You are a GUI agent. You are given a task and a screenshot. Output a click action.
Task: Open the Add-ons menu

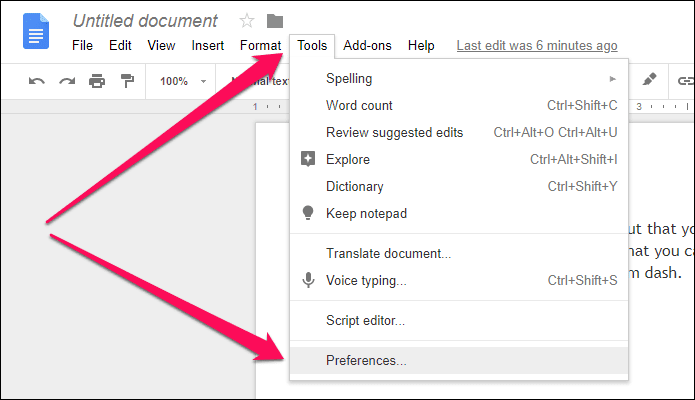[367, 45]
